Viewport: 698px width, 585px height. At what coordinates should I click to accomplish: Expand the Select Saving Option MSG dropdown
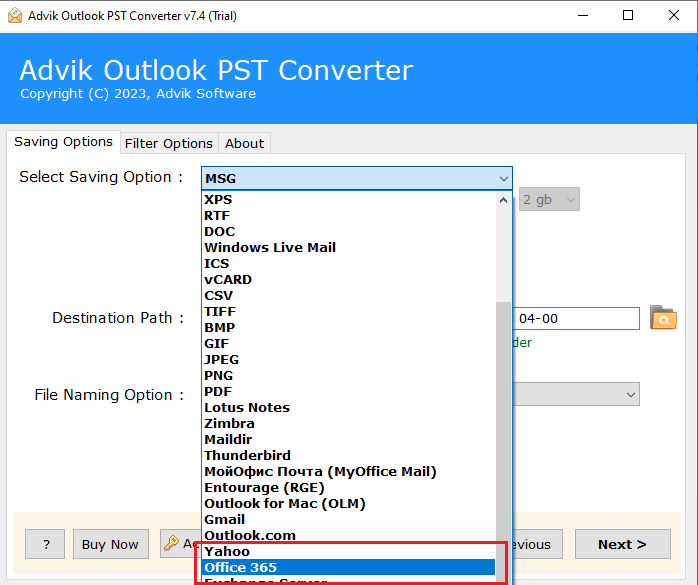pos(357,179)
